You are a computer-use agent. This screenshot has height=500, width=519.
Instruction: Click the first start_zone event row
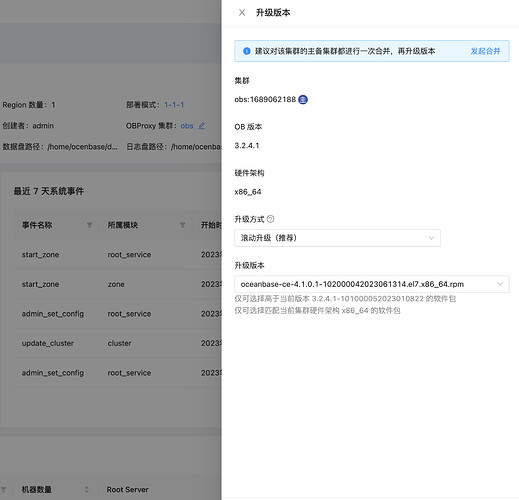(117, 255)
